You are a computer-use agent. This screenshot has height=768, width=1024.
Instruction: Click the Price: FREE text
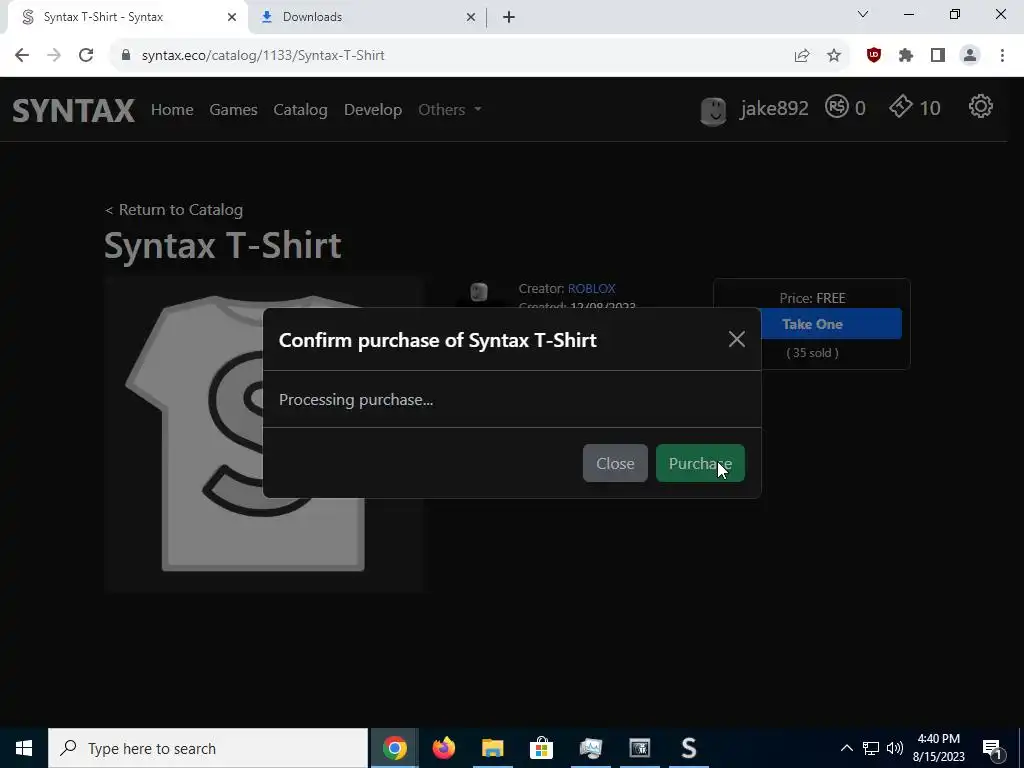pyautogui.click(x=812, y=298)
